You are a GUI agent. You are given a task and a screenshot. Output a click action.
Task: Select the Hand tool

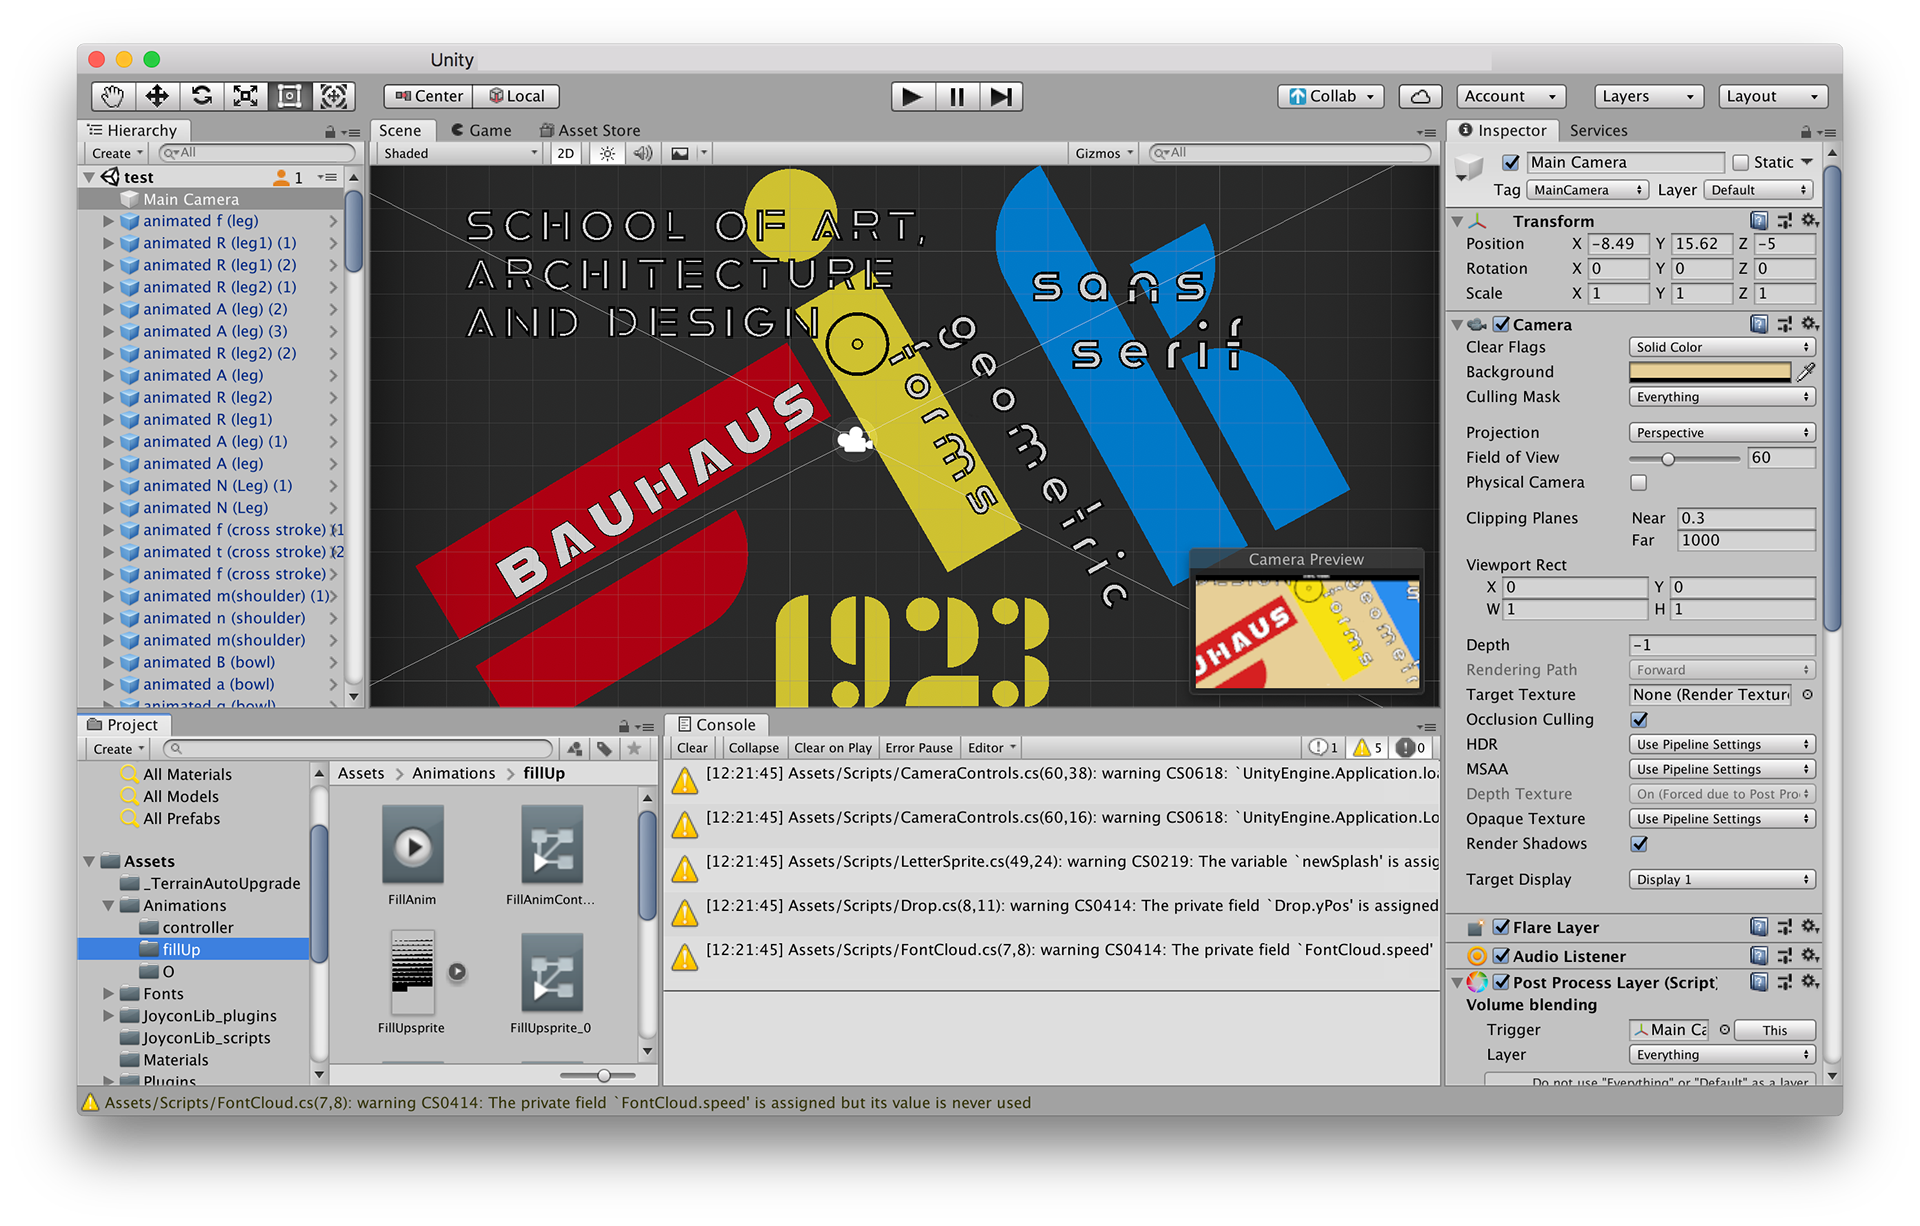click(x=113, y=96)
